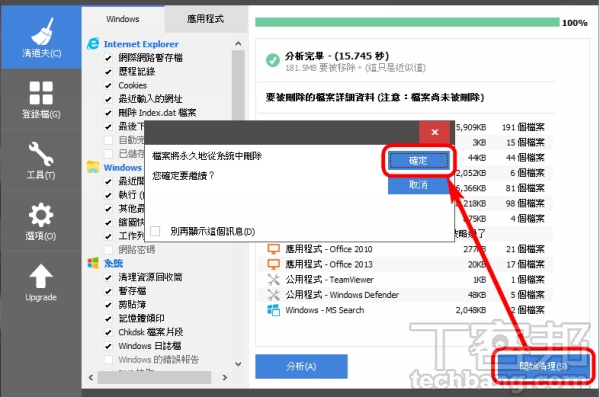Click 取消 to cancel the dialog

point(418,185)
